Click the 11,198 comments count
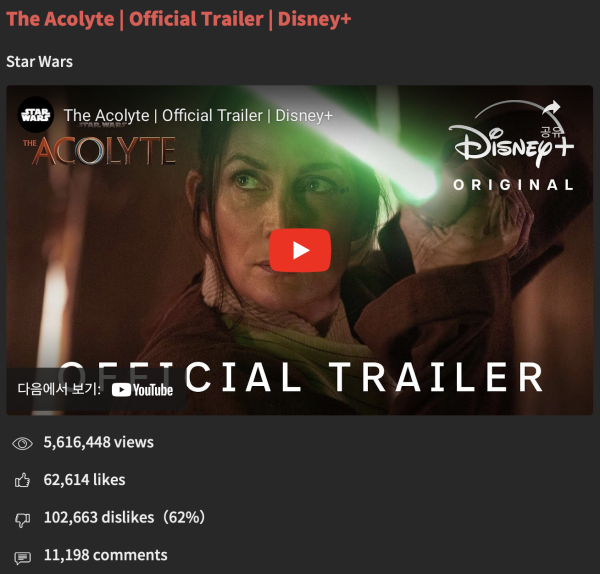 (x=105, y=555)
